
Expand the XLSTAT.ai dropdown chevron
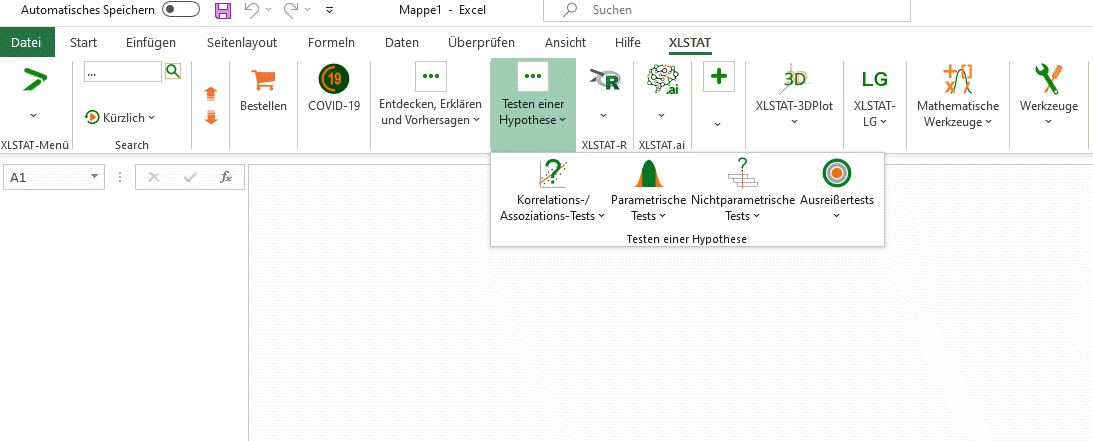[x=662, y=115]
